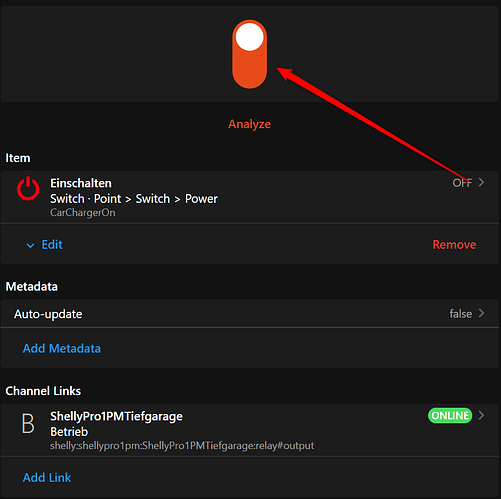This screenshot has height=499, width=501.
Task: Open item details via chevron next to OFF
Action: point(481,182)
